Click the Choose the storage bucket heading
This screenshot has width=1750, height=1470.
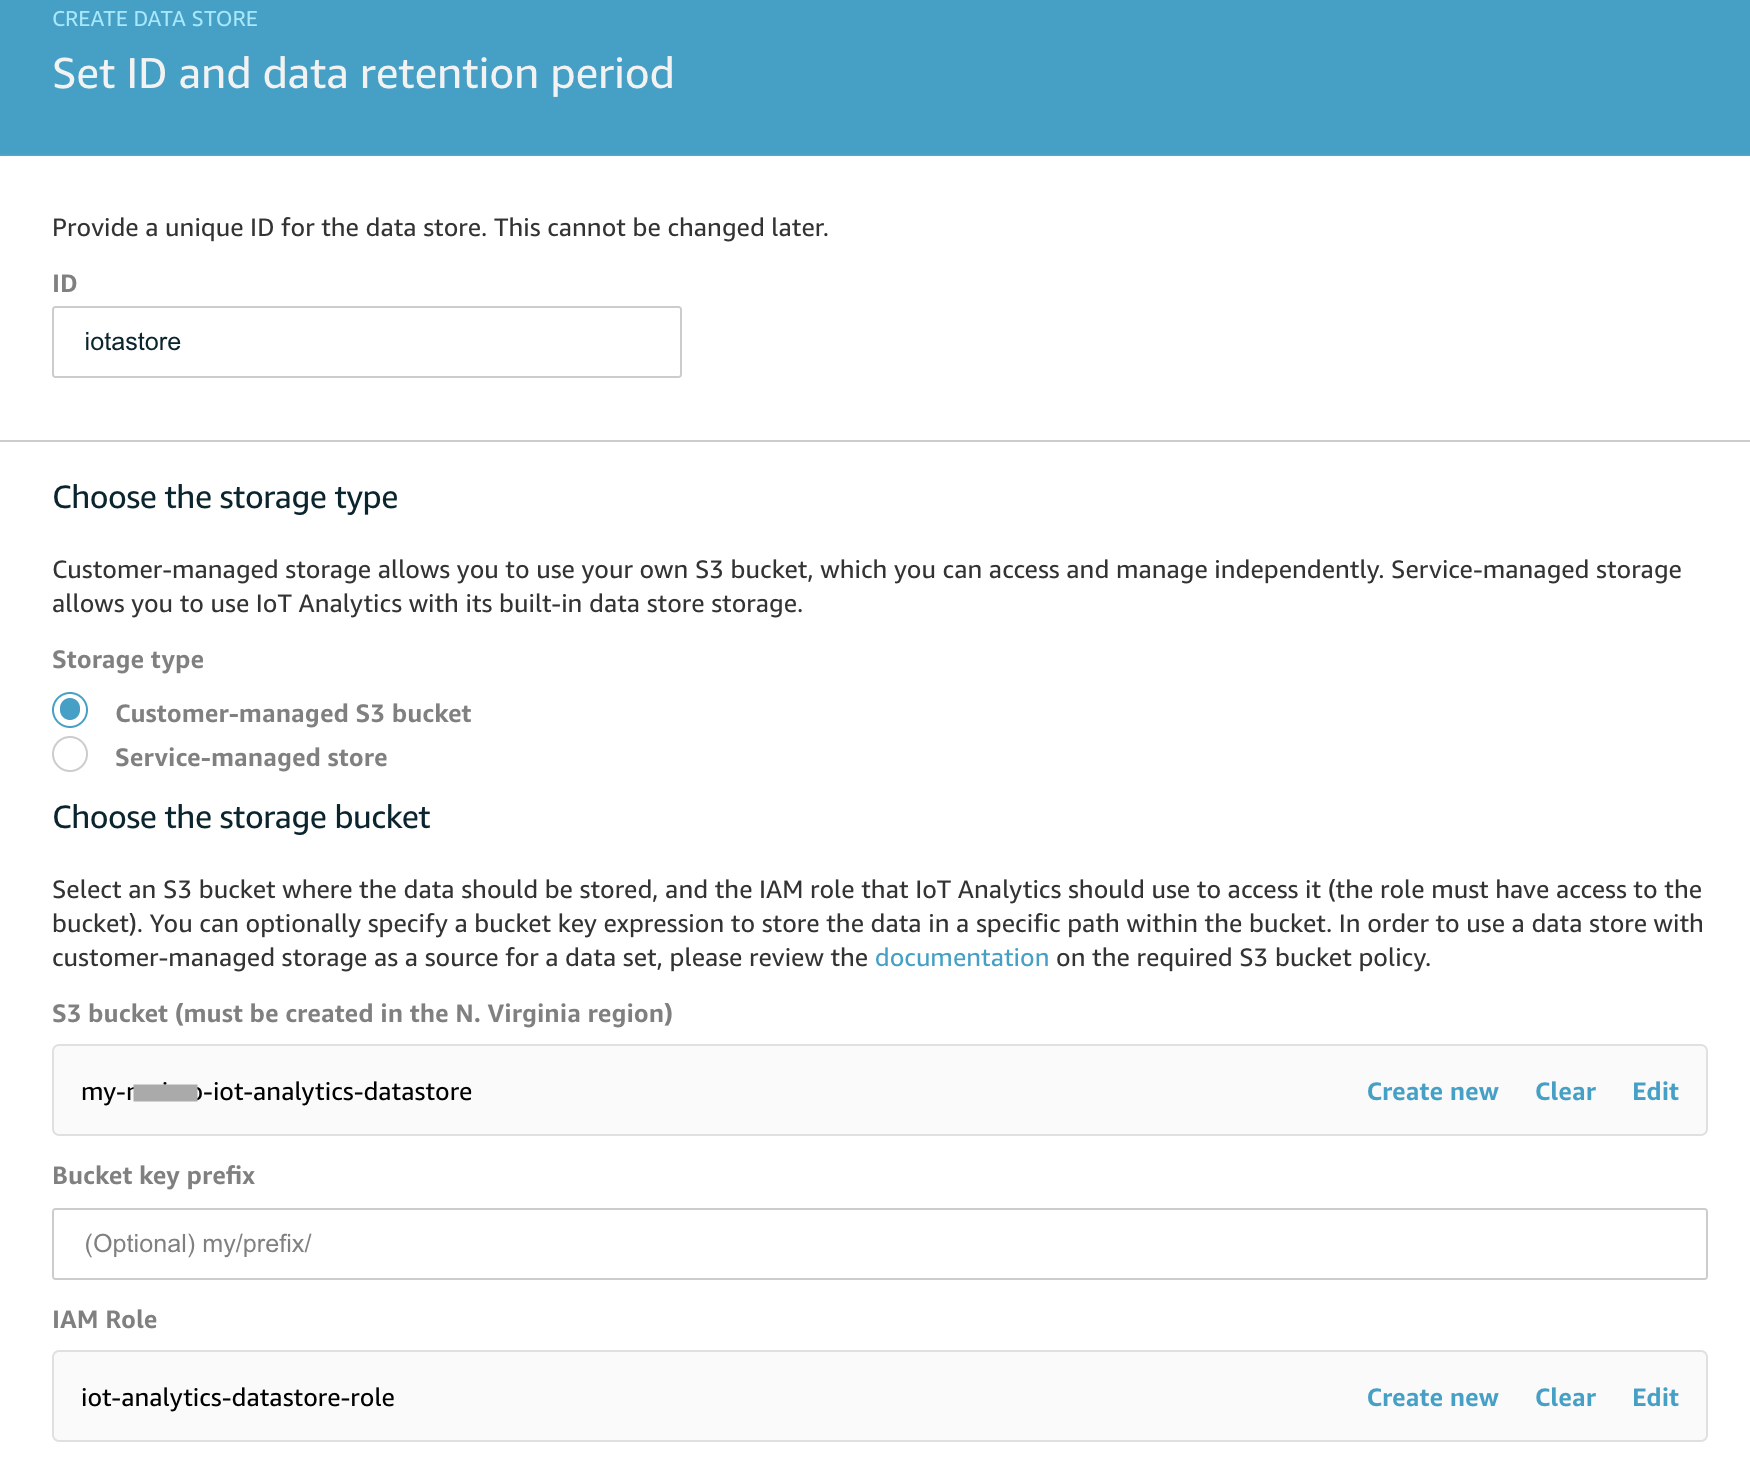coord(241,817)
